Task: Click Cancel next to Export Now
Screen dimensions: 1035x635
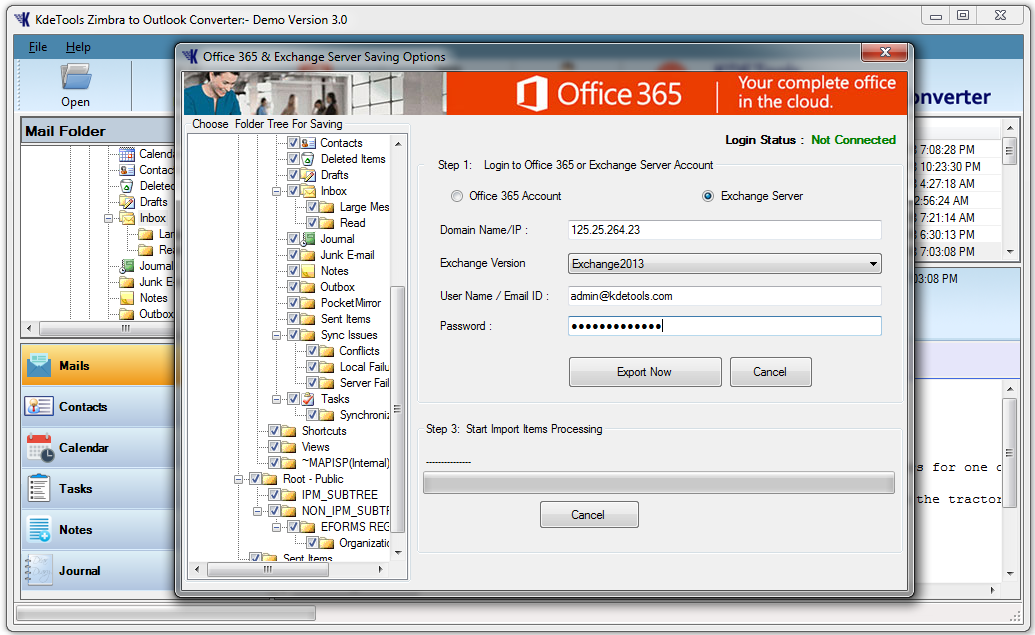Action: (x=770, y=372)
